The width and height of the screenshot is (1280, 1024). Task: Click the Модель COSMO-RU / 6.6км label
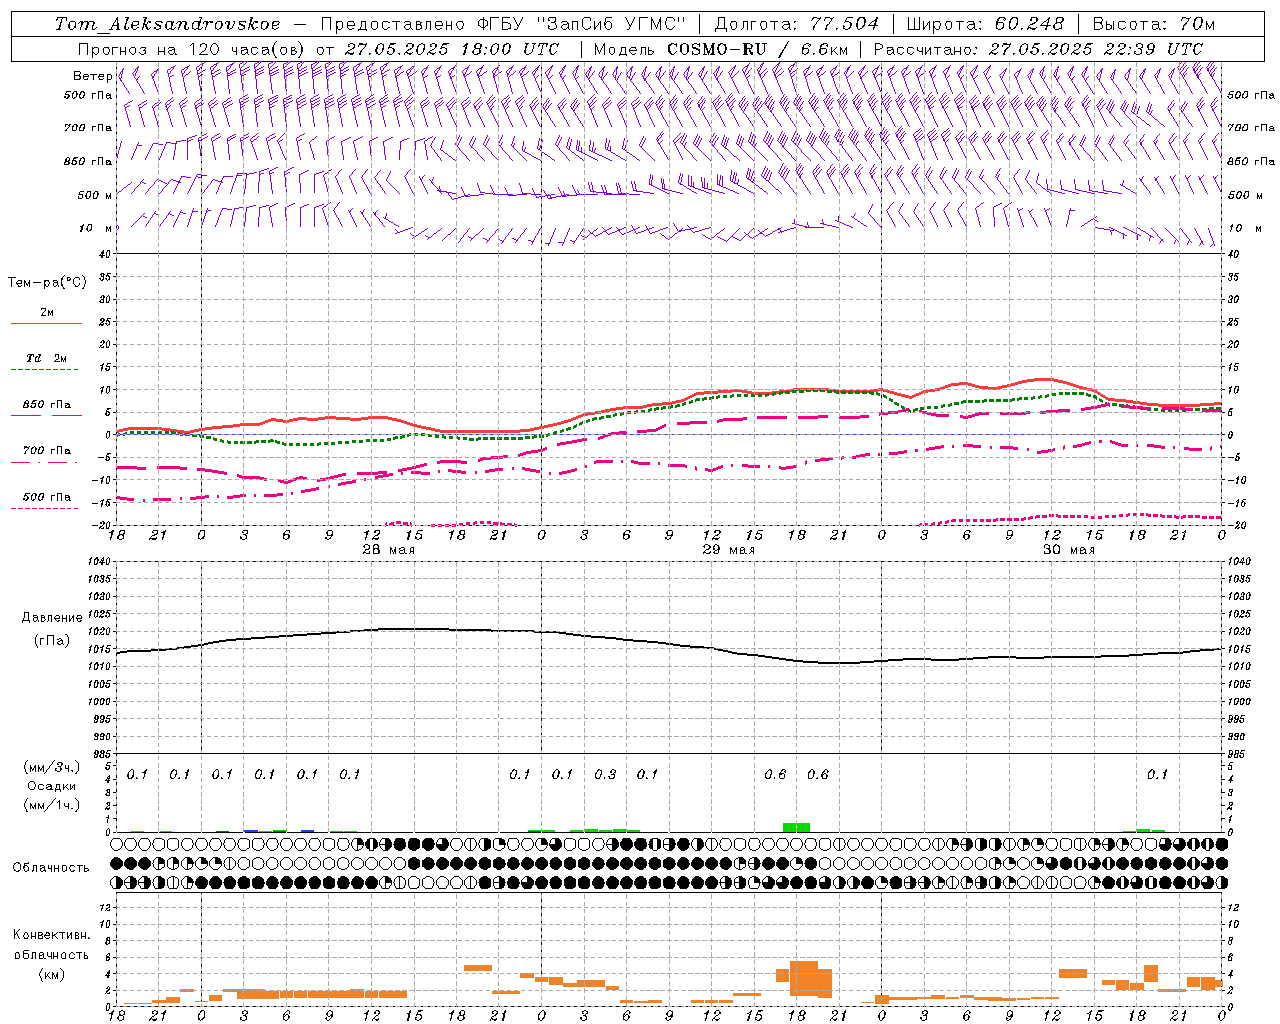tap(721, 49)
